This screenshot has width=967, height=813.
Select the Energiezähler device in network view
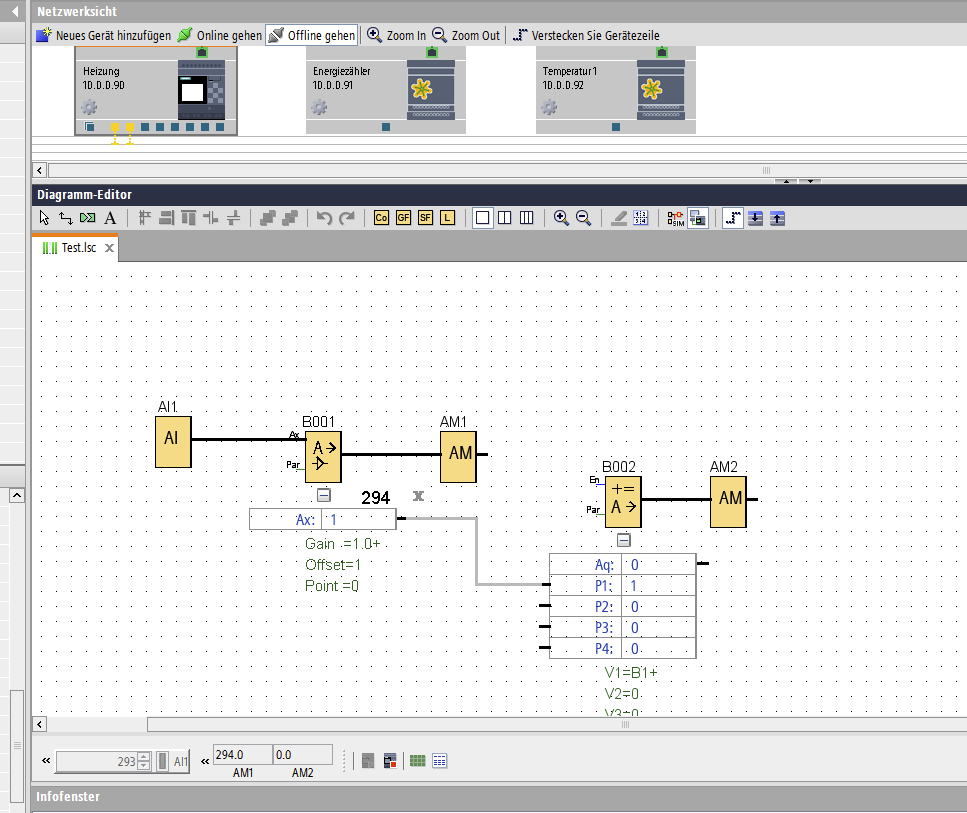385,90
